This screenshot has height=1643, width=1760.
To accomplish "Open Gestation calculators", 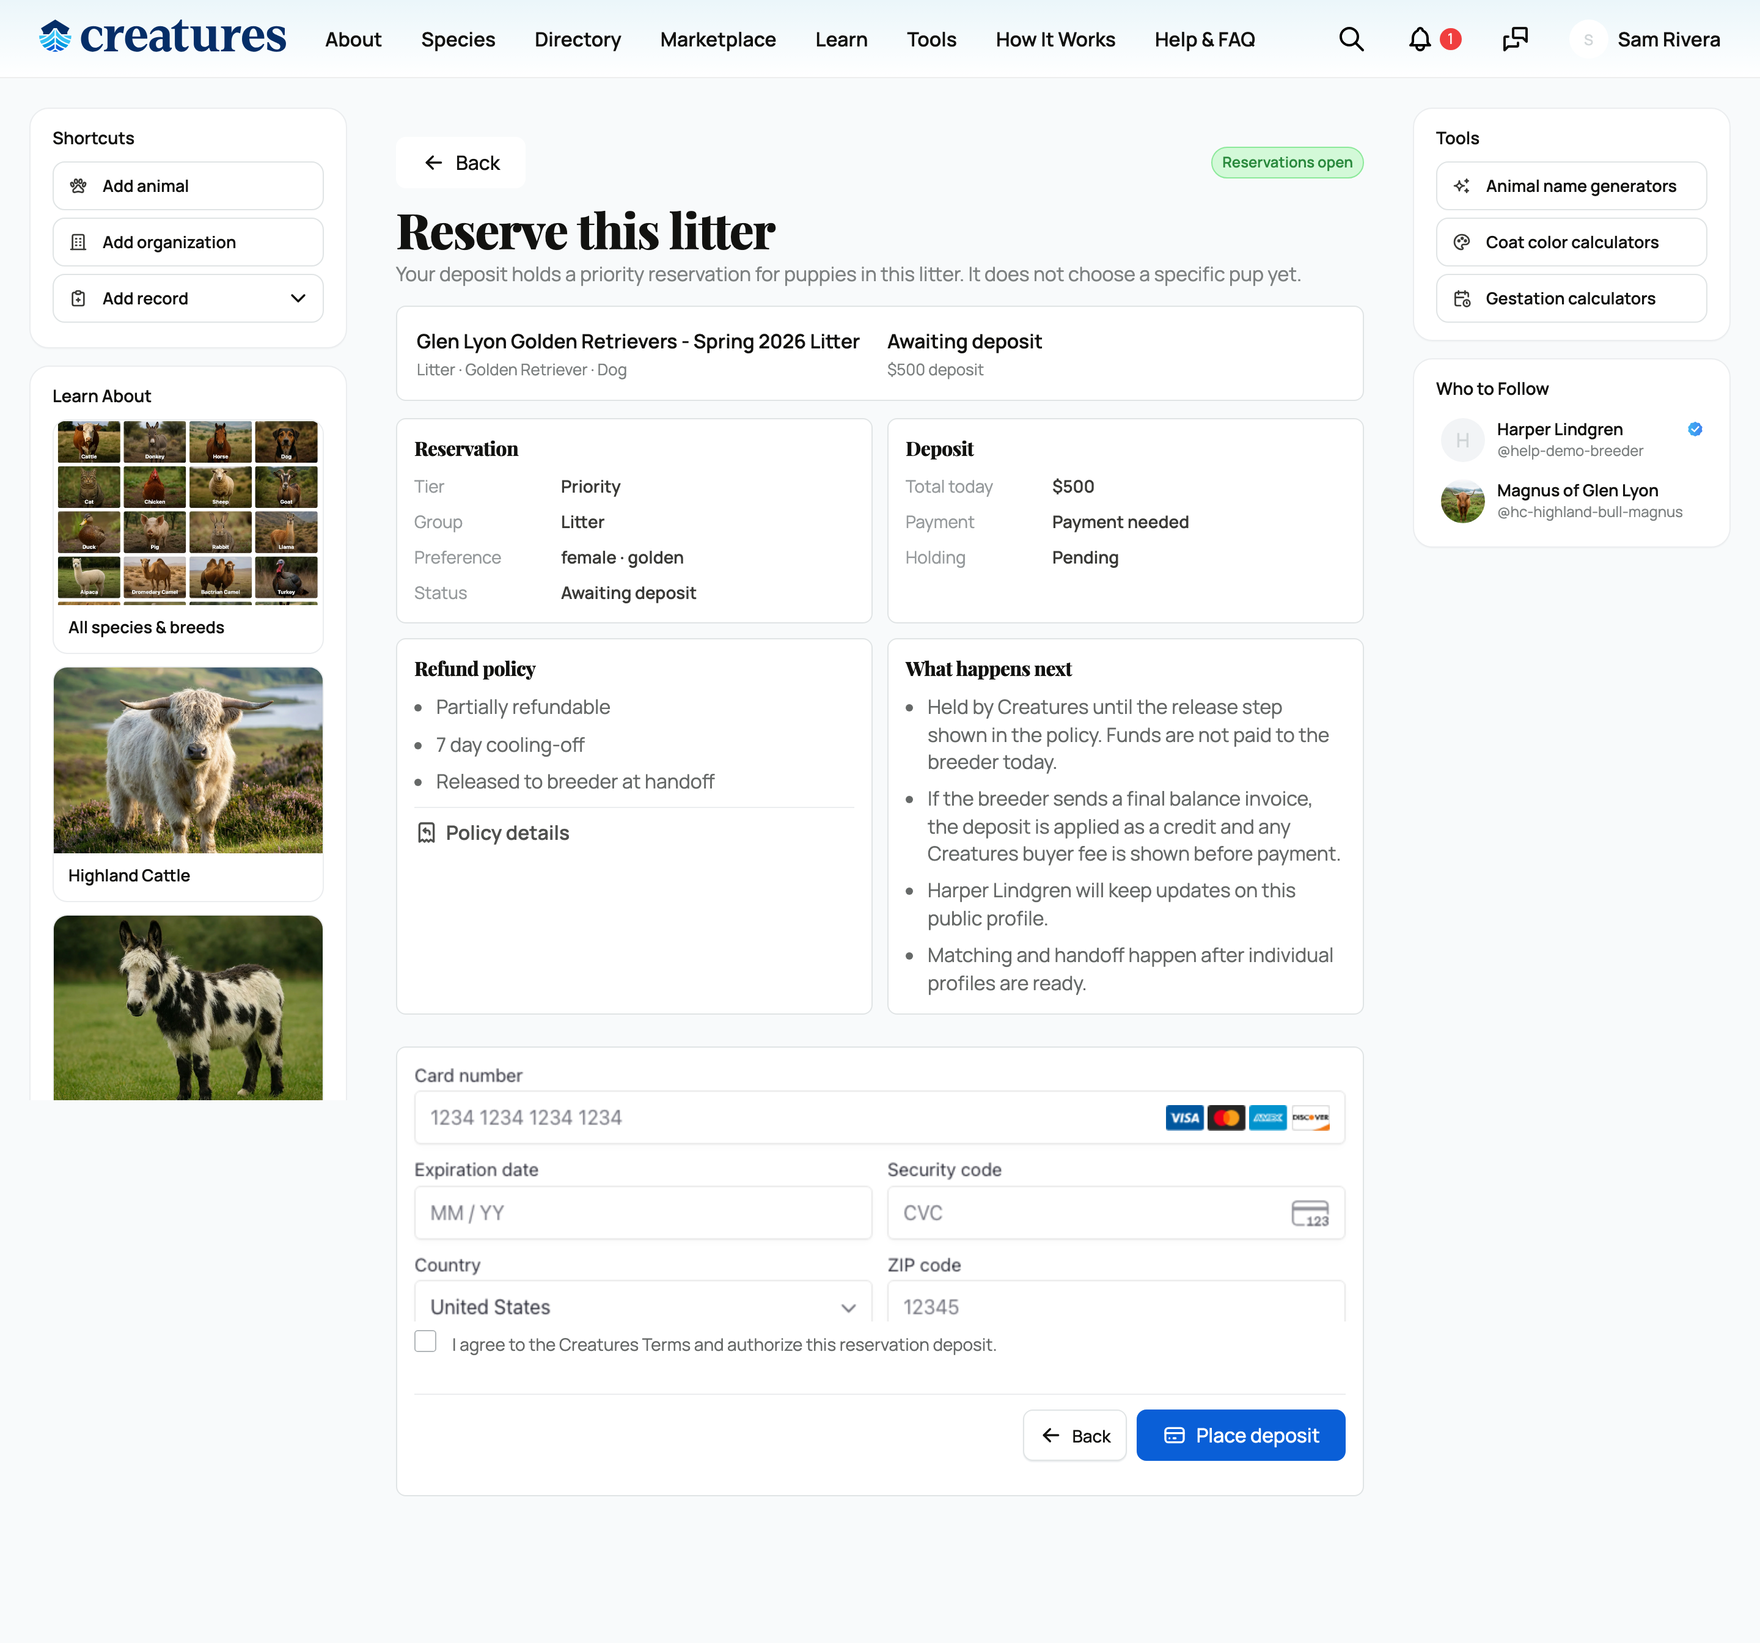I will pos(1571,298).
